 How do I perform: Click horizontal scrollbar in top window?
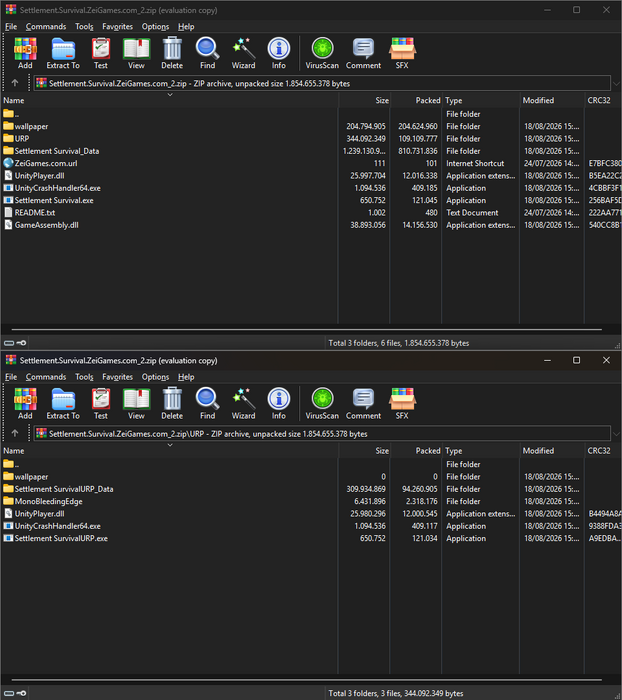point(306,329)
